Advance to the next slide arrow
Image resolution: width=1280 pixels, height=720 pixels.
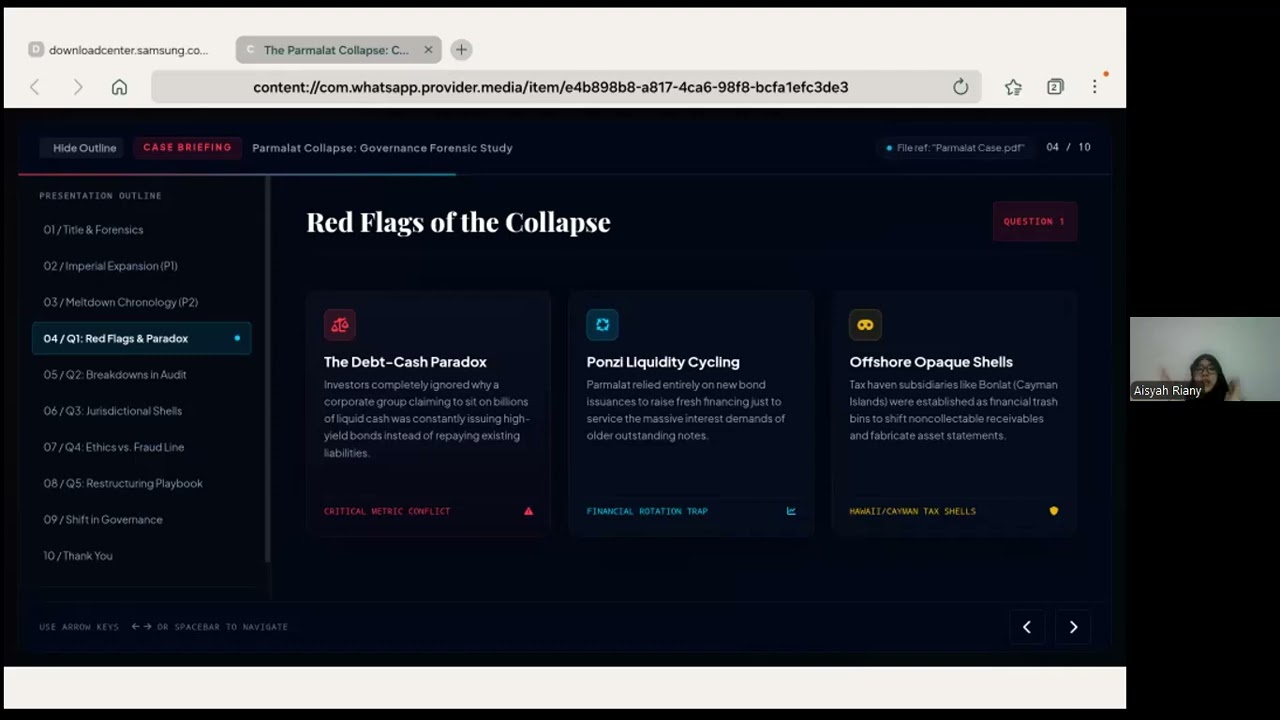point(1073,627)
